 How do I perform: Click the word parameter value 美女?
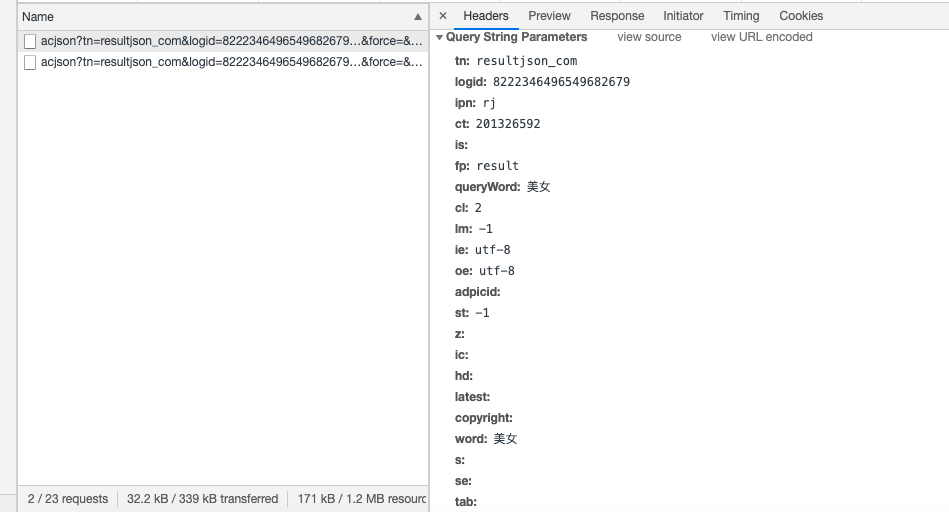click(505, 439)
